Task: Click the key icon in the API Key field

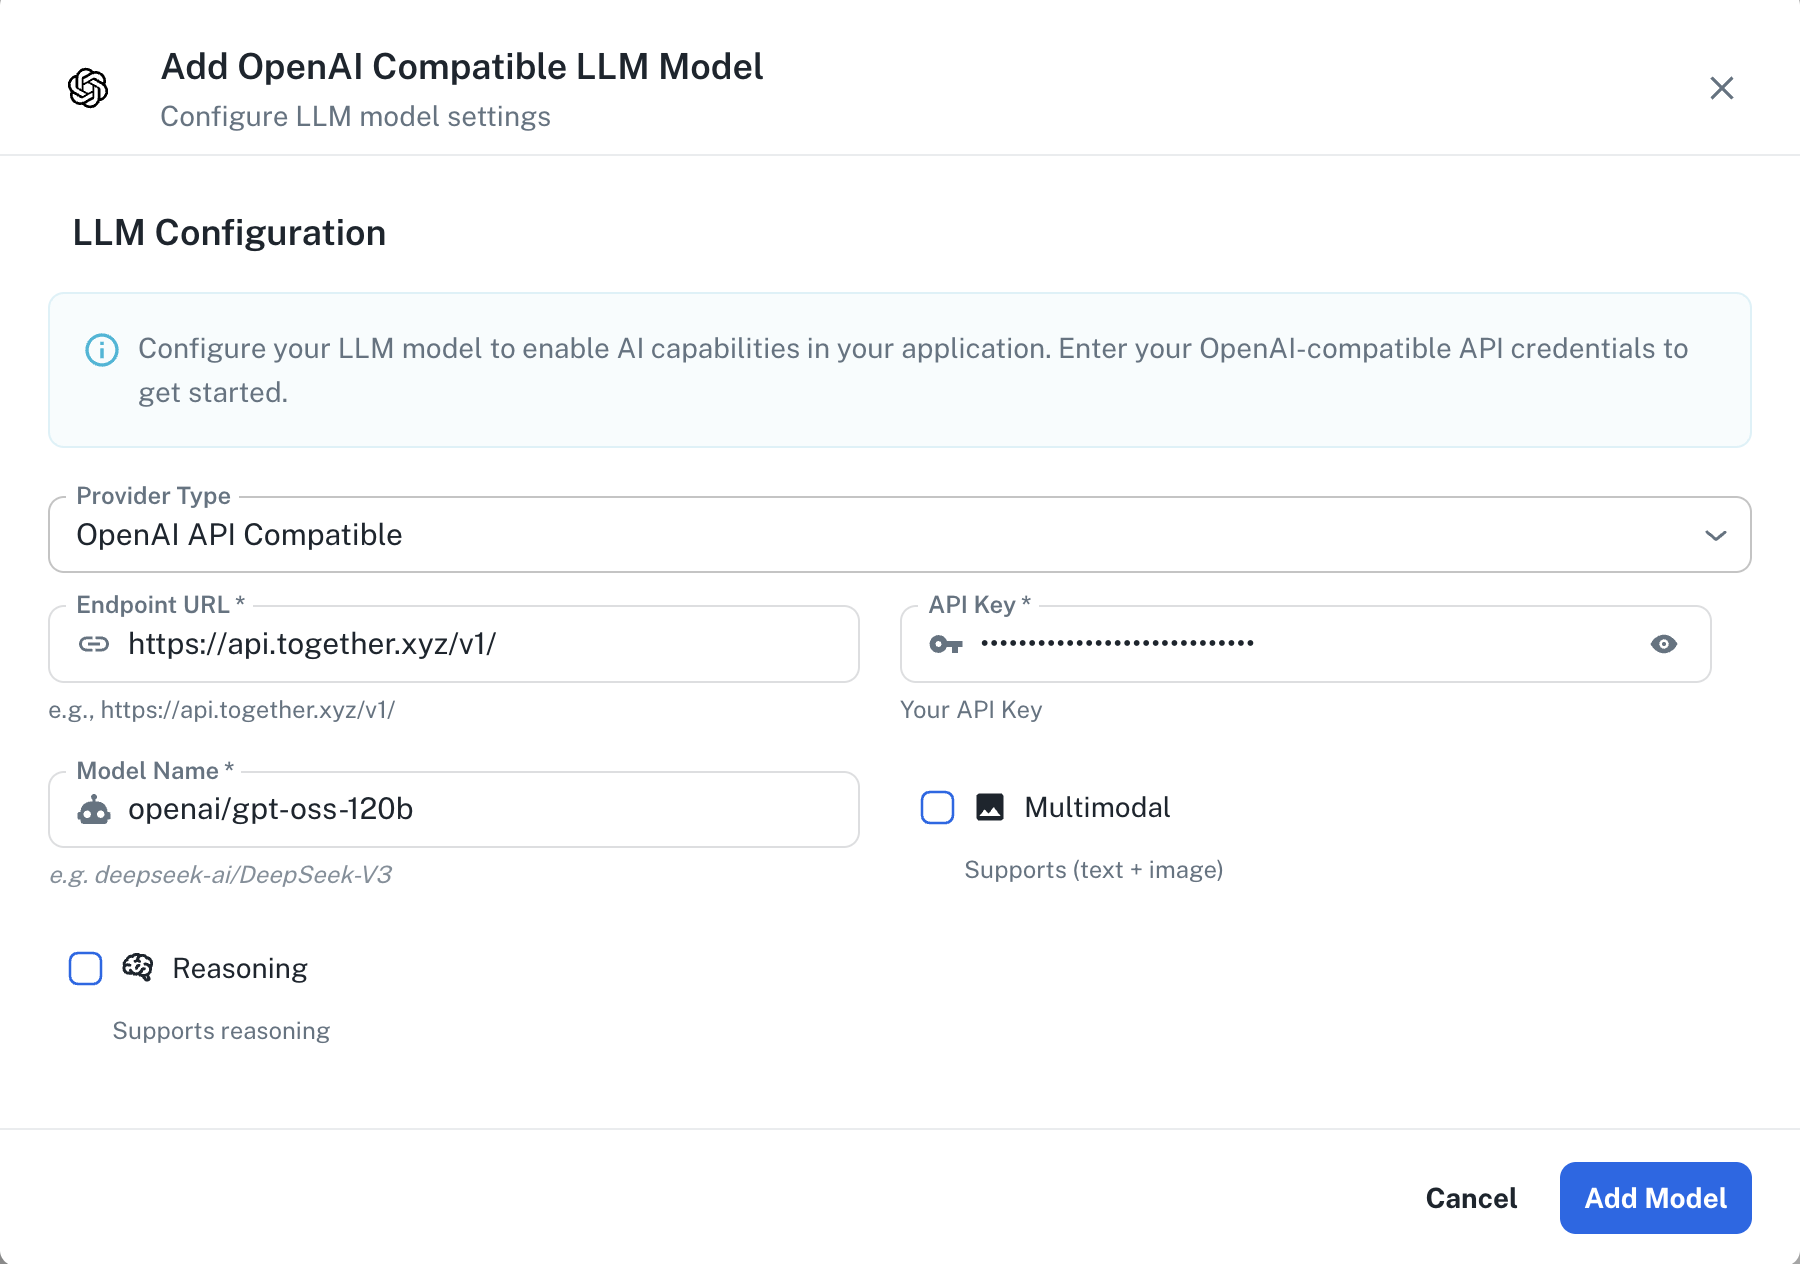Action: click(x=945, y=644)
